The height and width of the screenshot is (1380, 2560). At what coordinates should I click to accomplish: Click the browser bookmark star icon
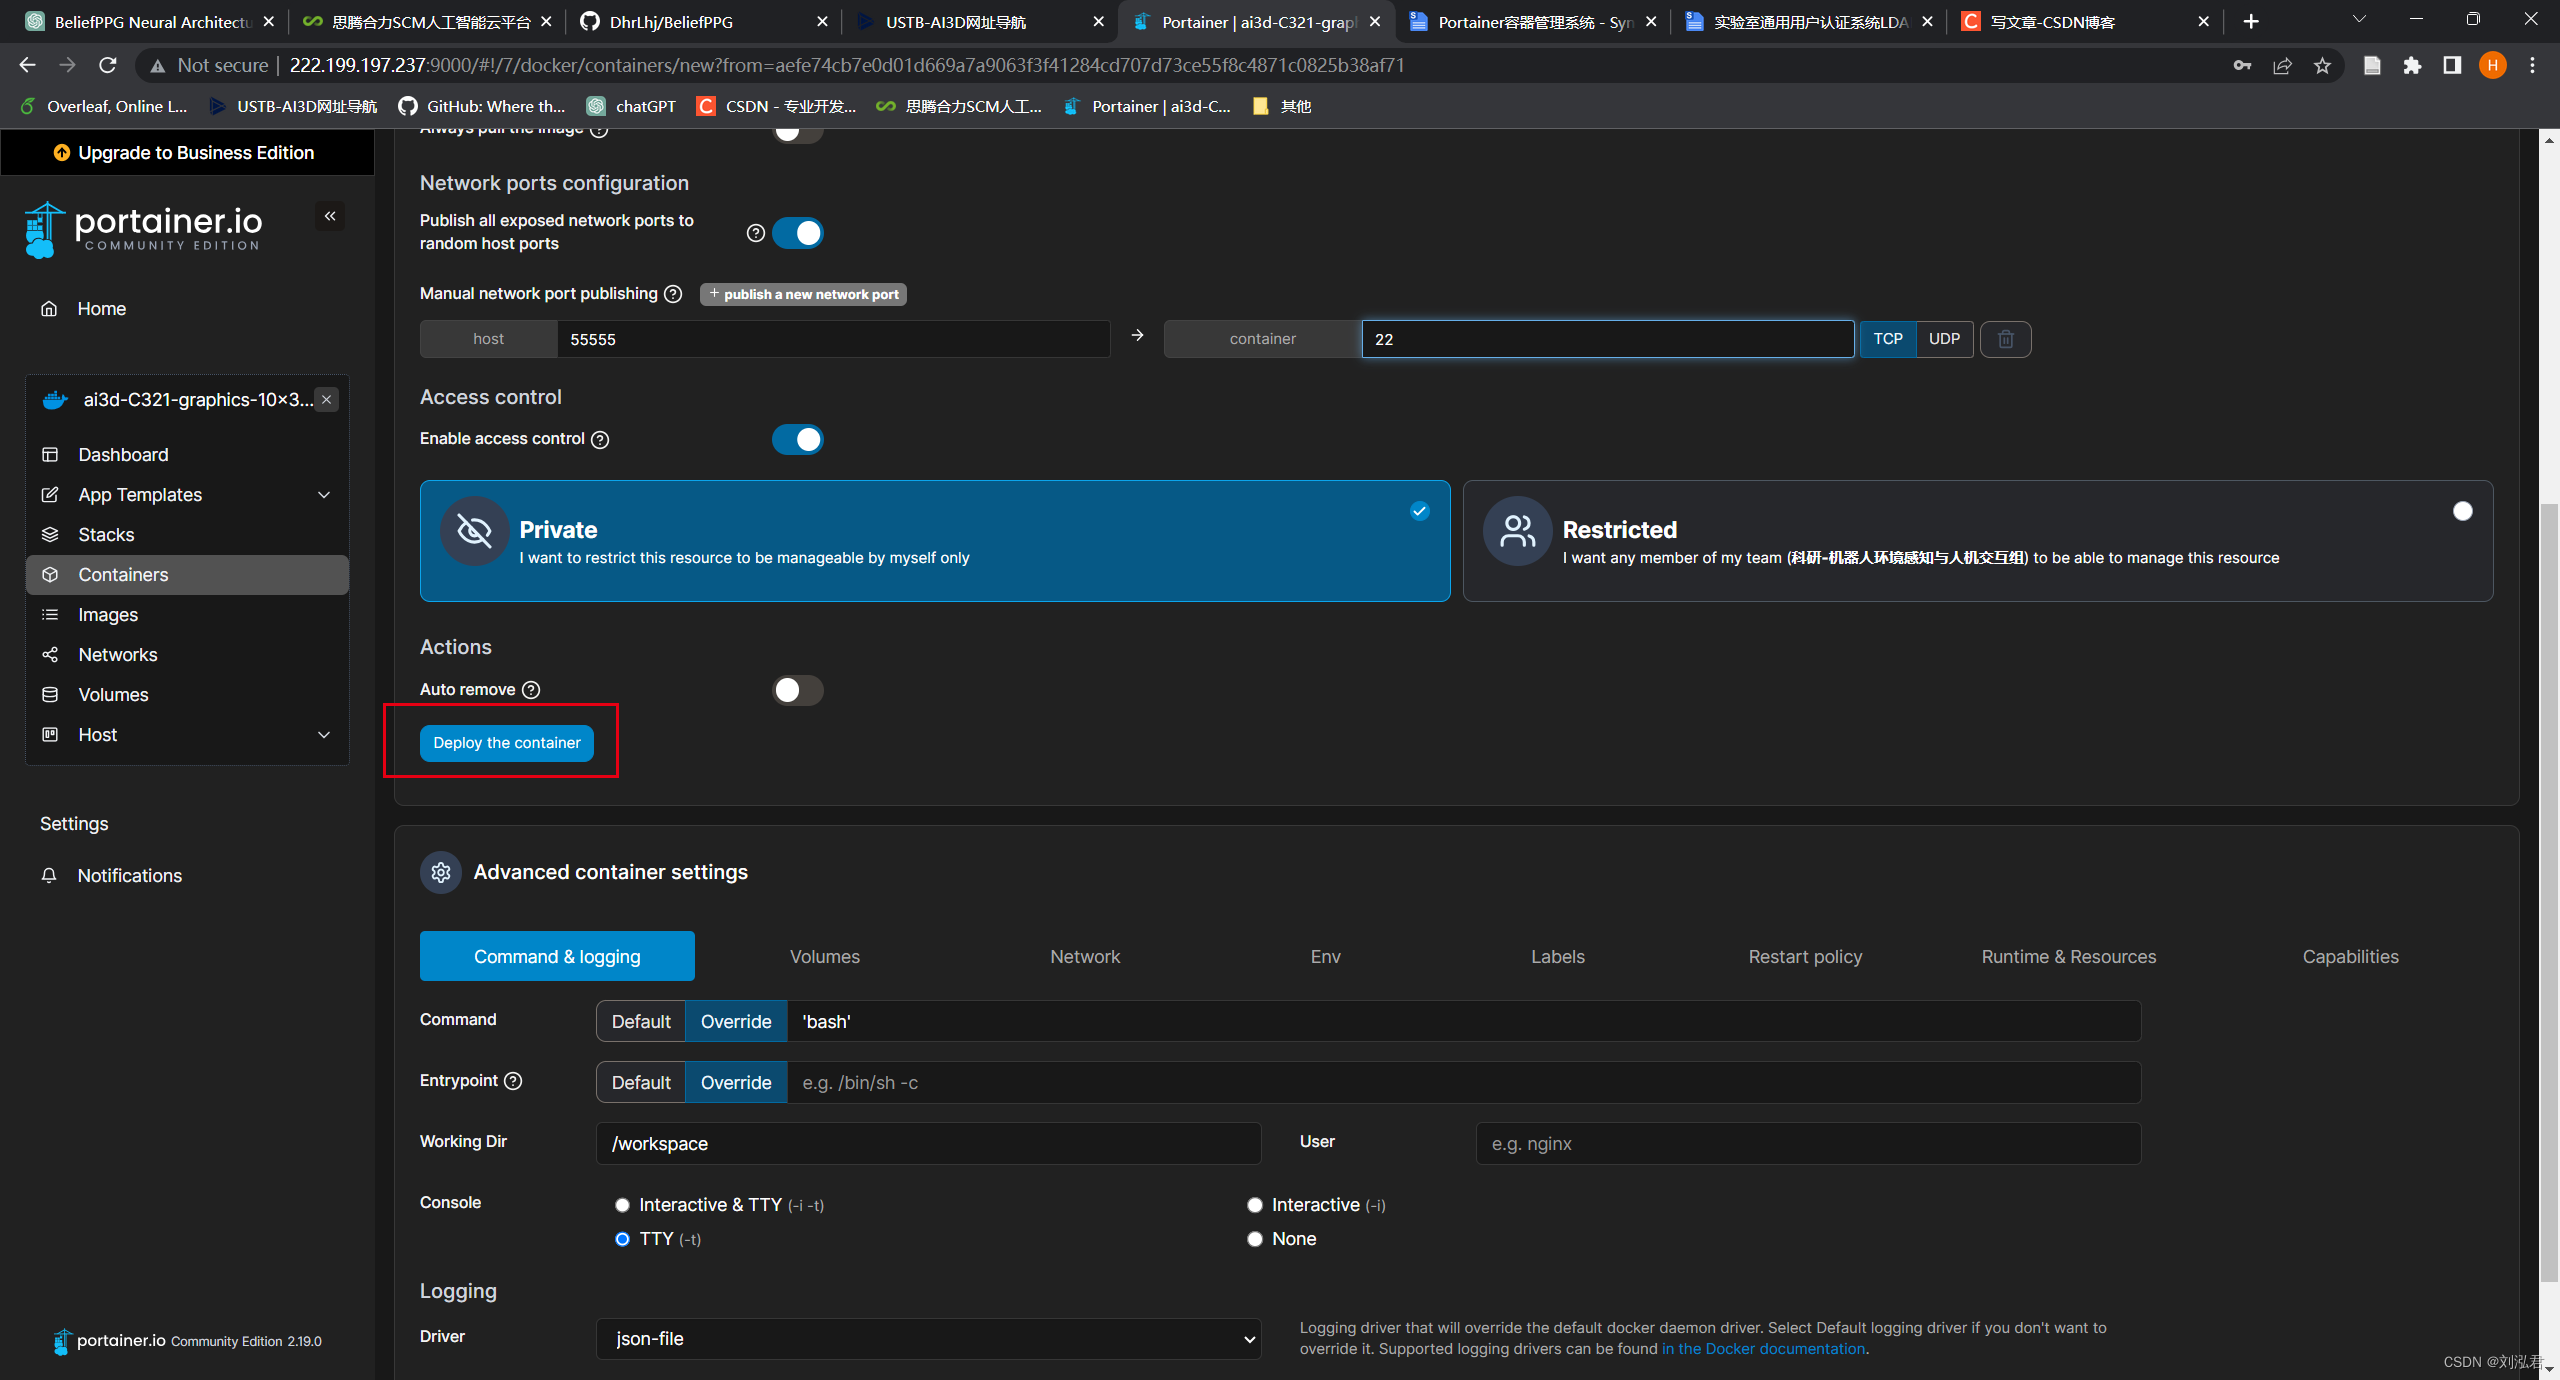pos(2323,66)
